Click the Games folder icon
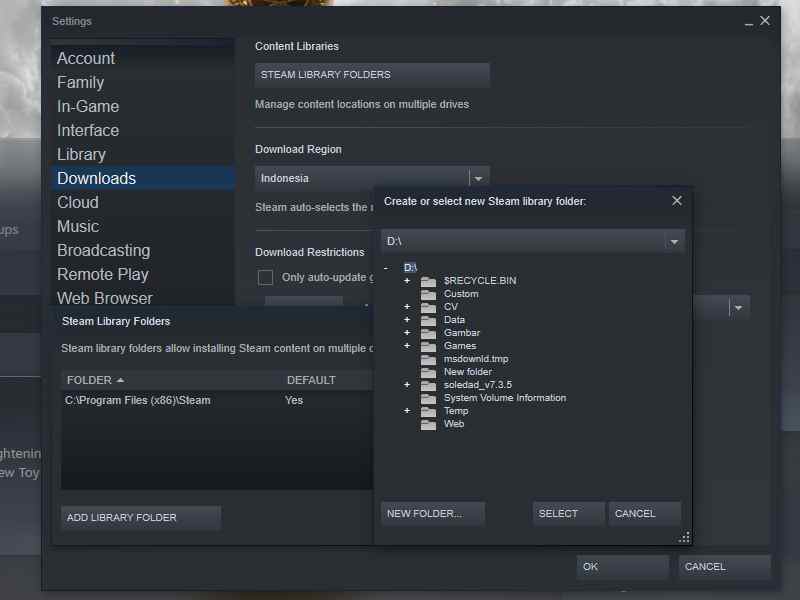The height and width of the screenshot is (600, 800). click(430, 345)
